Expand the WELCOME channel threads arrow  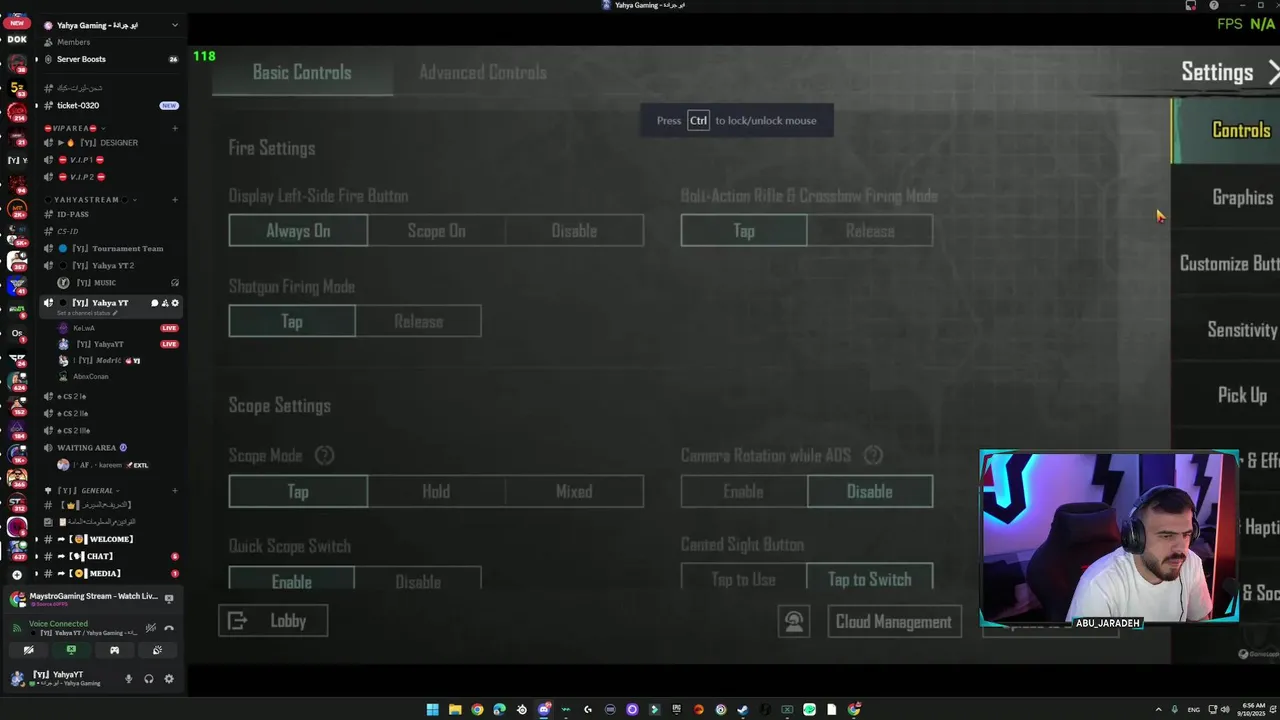tap(36, 539)
